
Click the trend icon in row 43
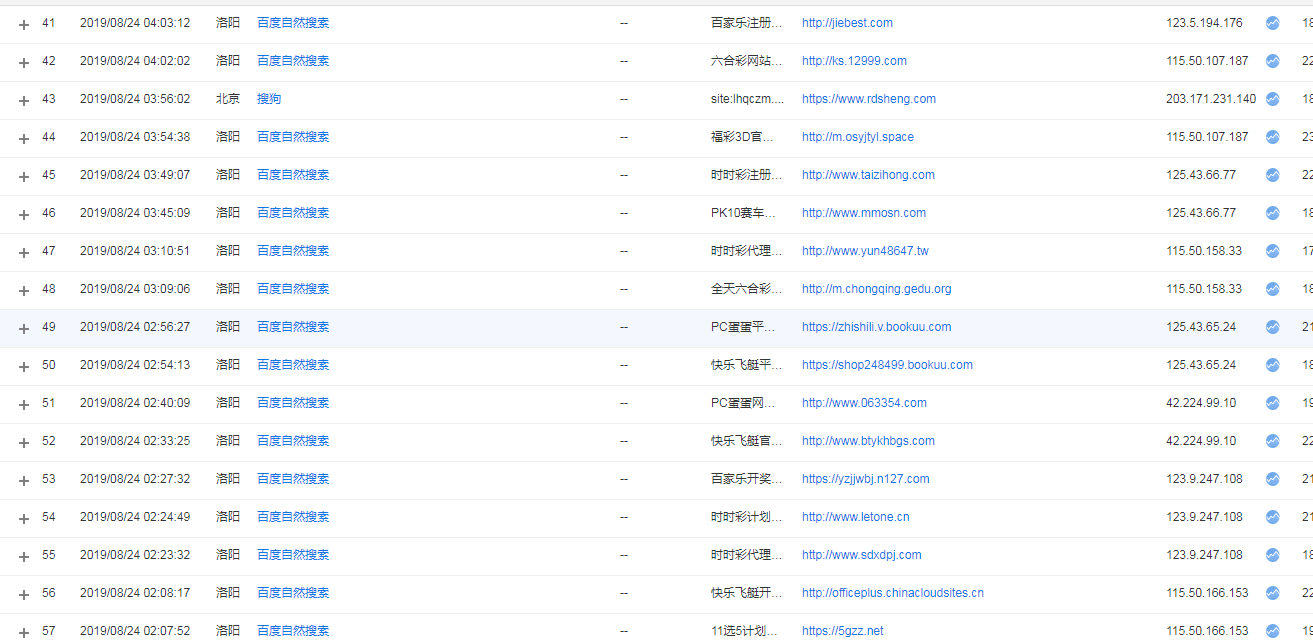[x=1272, y=99]
